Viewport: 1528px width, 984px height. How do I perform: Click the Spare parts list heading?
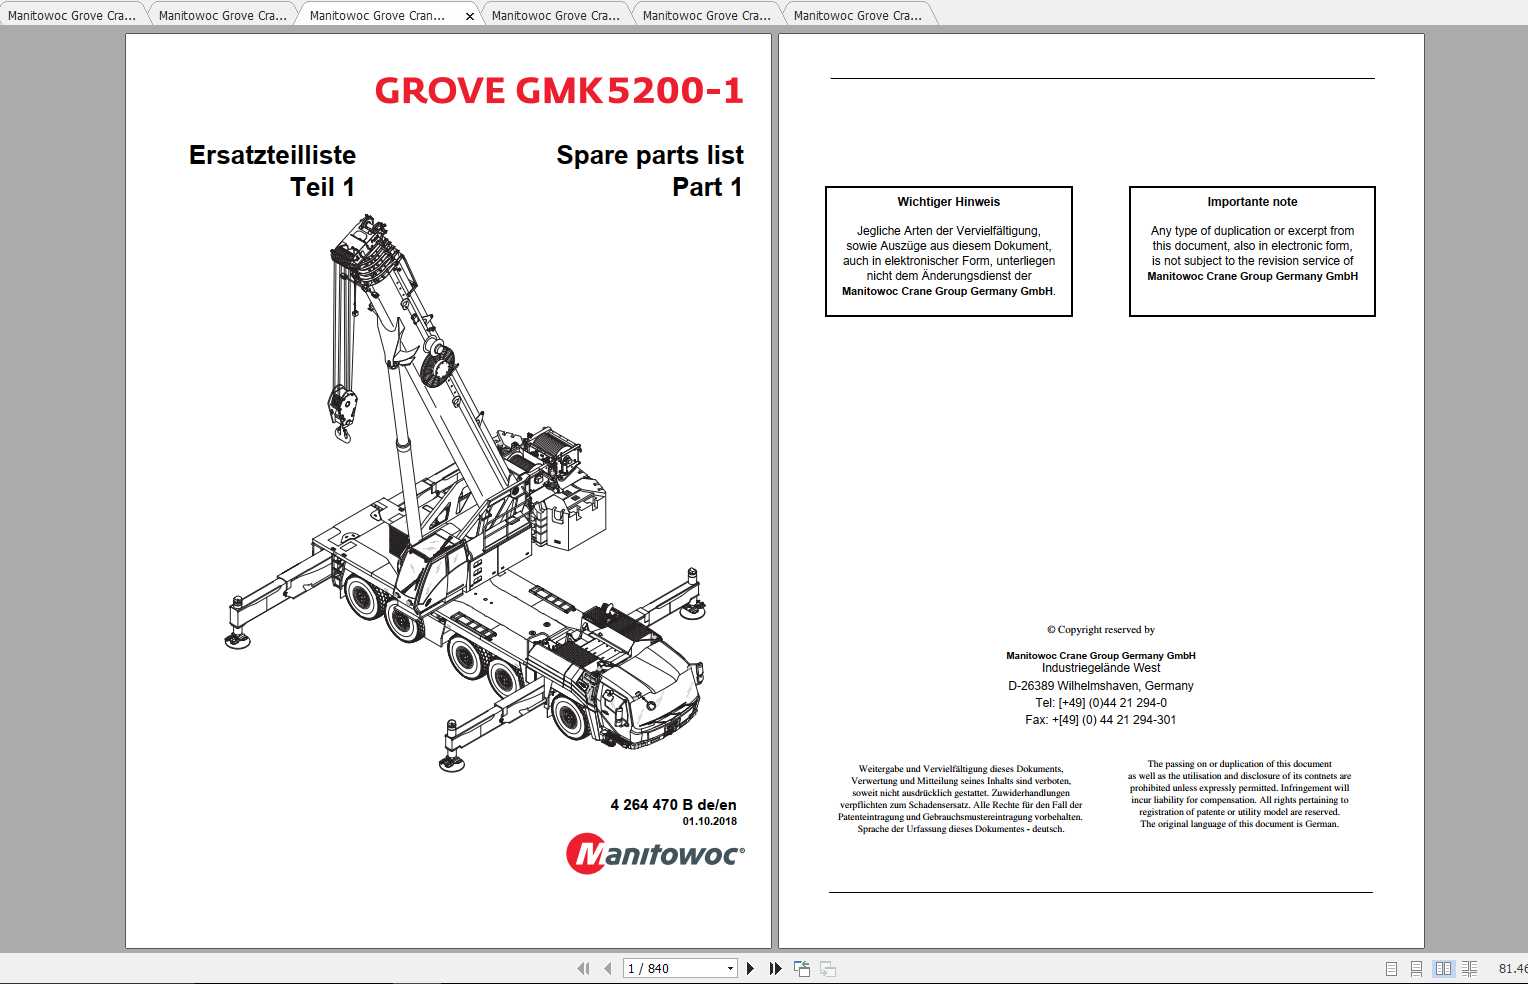650,155
